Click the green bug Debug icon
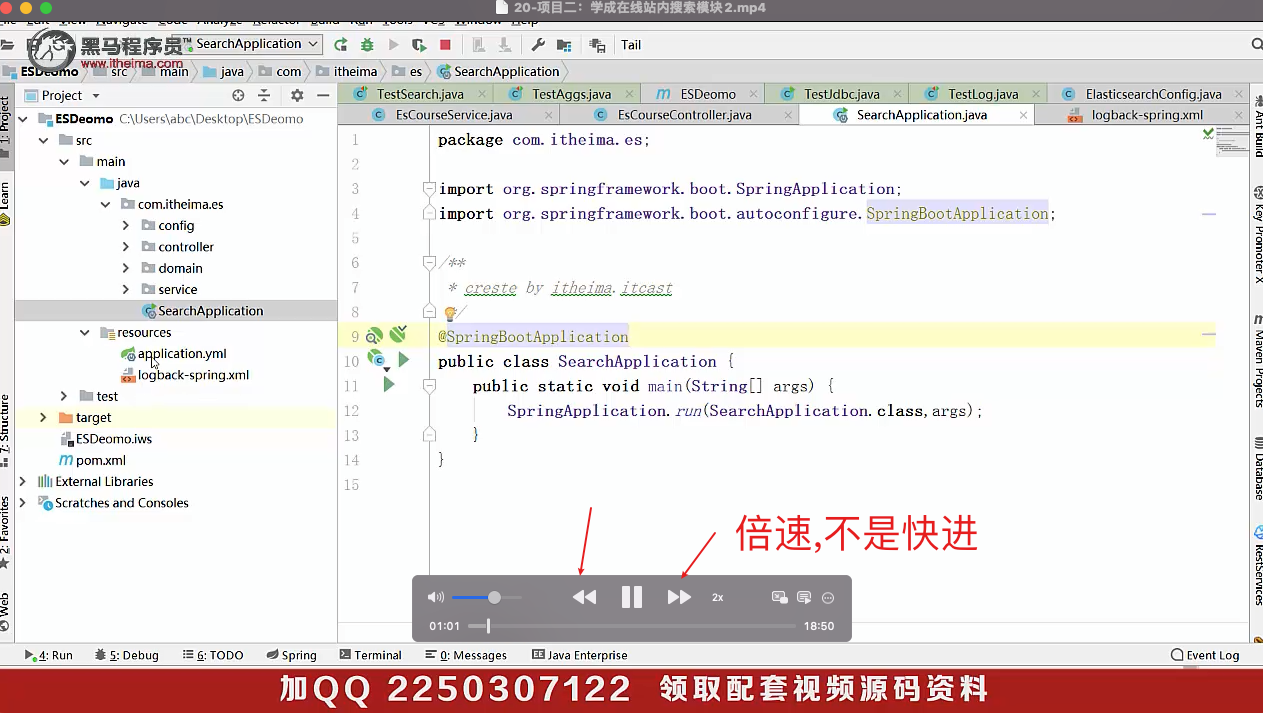Image resolution: width=1263 pixels, height=713 pixels. tap(367, 45)
